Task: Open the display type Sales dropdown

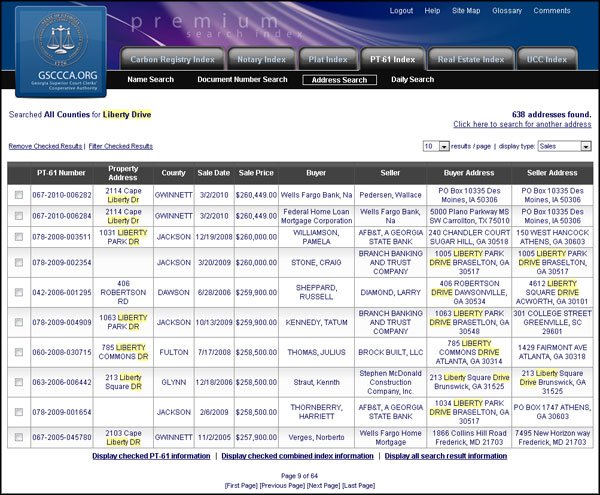Action: point(565,146)
